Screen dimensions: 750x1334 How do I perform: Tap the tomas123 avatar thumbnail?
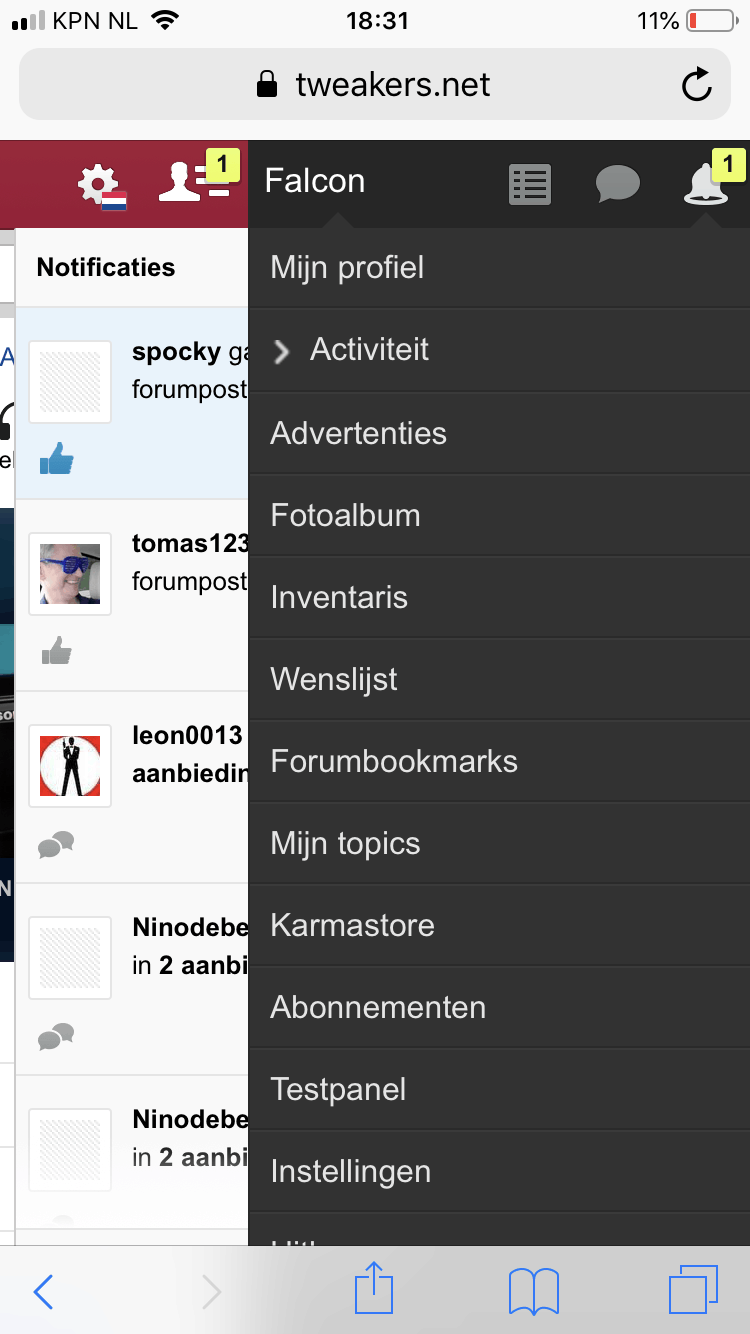(x=70, y=574)
